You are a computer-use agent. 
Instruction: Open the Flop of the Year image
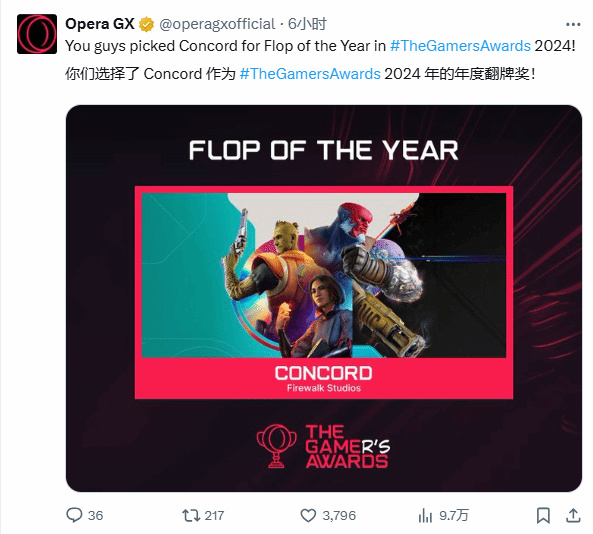(324, 298)
